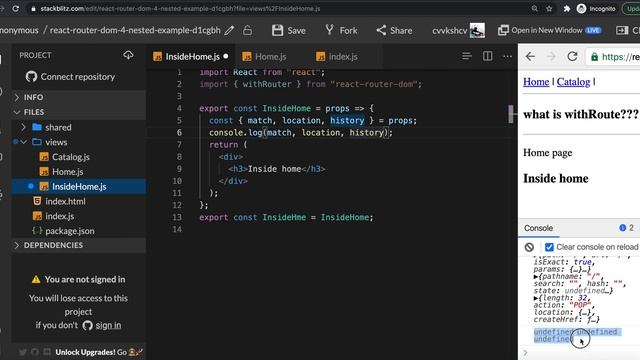The height and width of the screenshot is (360, 640).
Task: Share the project
Action: [x=394, y=30]
